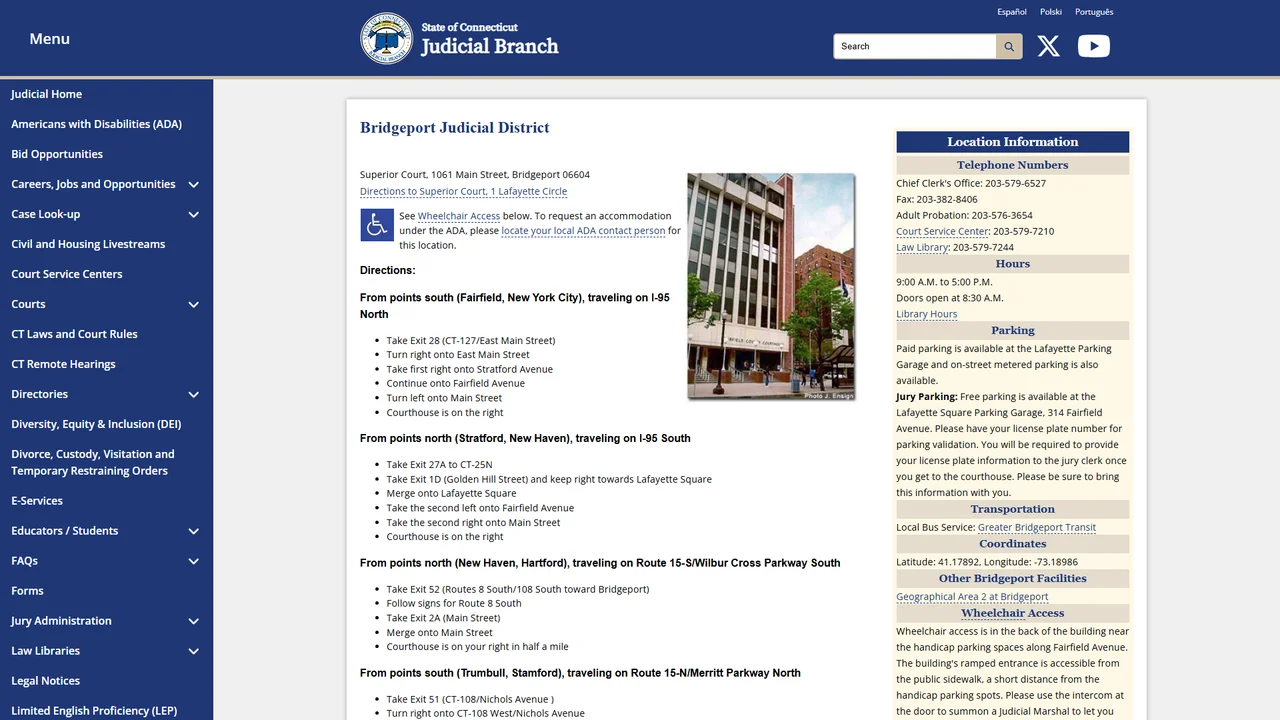Expand the Directories submenu chevron

[x=193, y=394]
